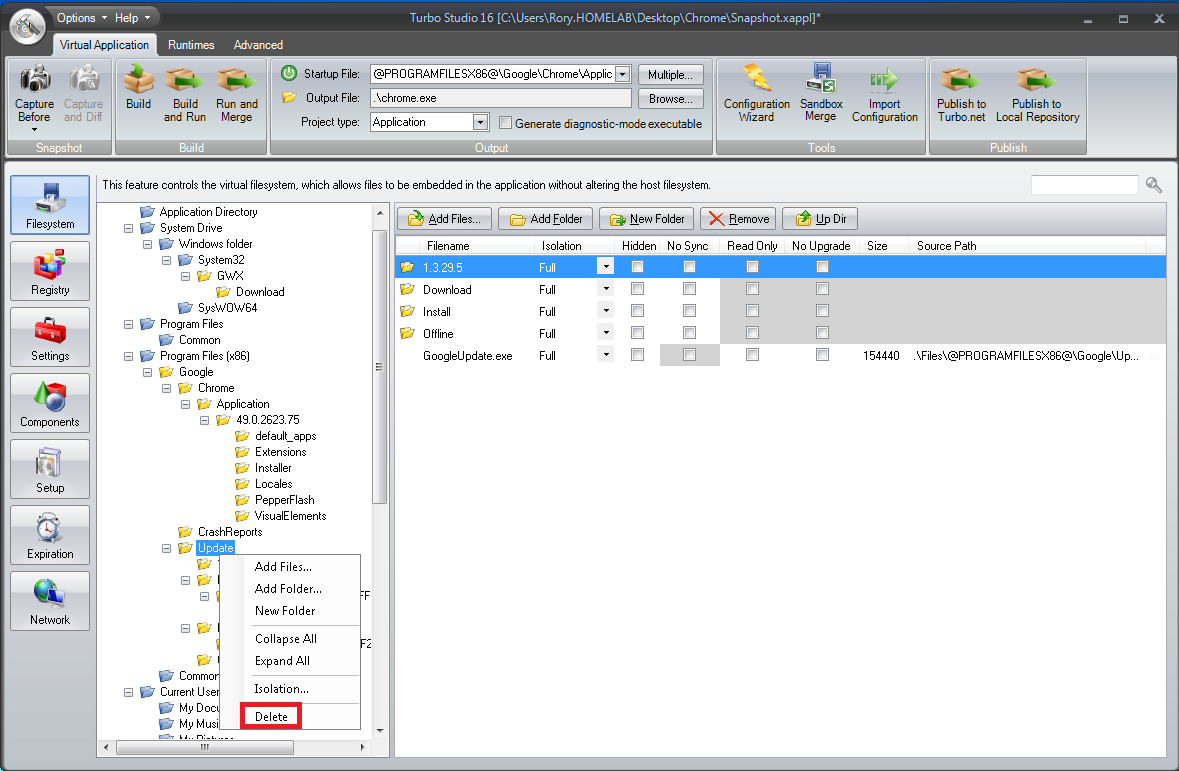The image size is (1179, 771).
Task: Click the search input field
Action: pos(1084,184)
